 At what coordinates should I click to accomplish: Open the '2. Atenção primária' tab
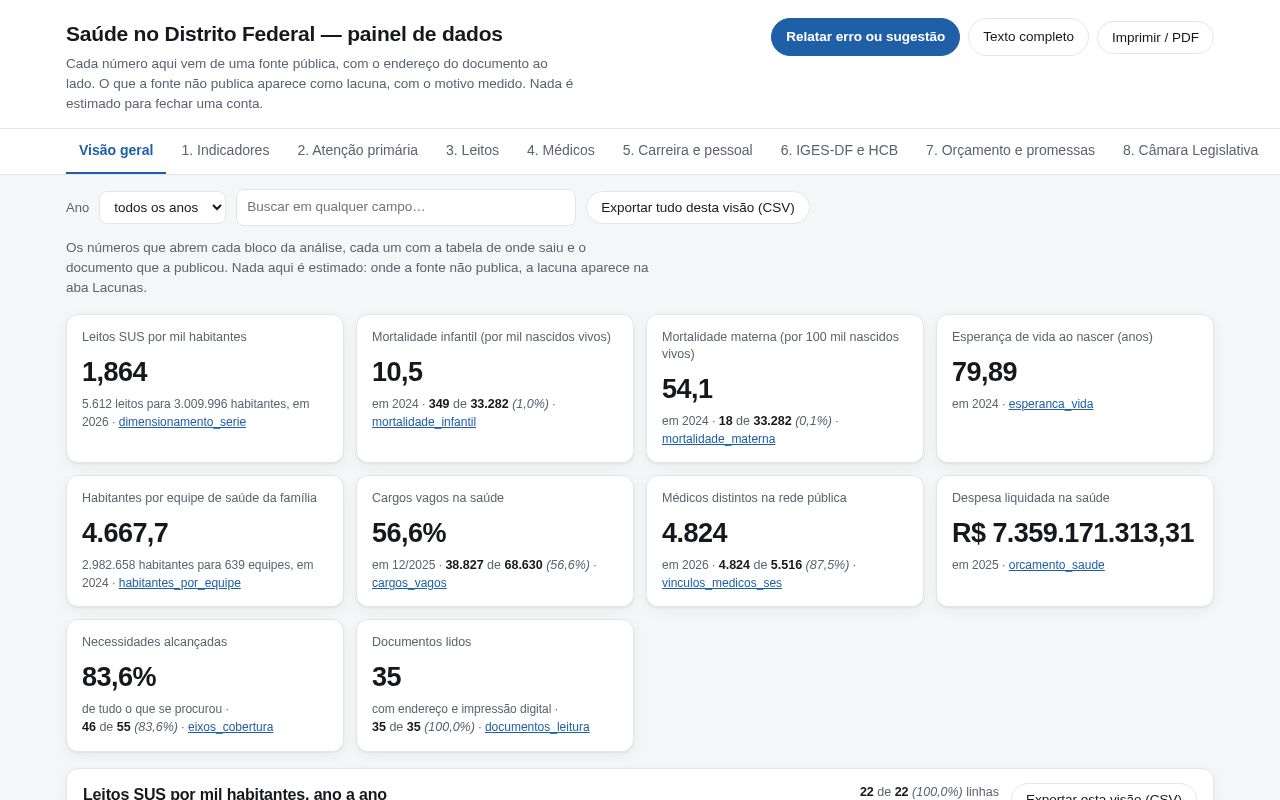357,150
